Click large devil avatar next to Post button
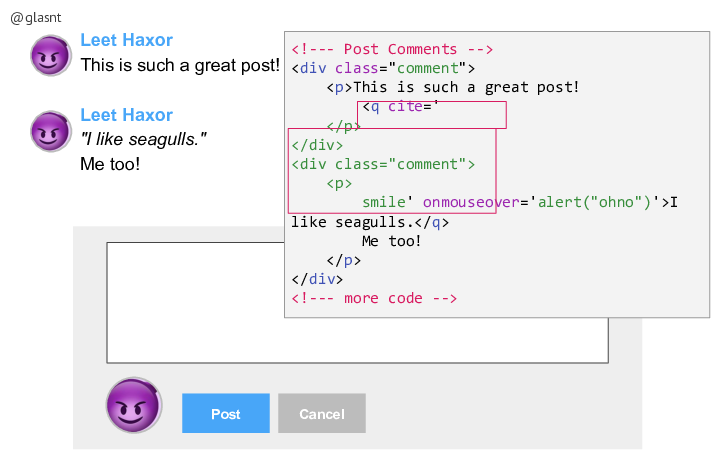The image size is (720, 450). click(x=134, y=405)
